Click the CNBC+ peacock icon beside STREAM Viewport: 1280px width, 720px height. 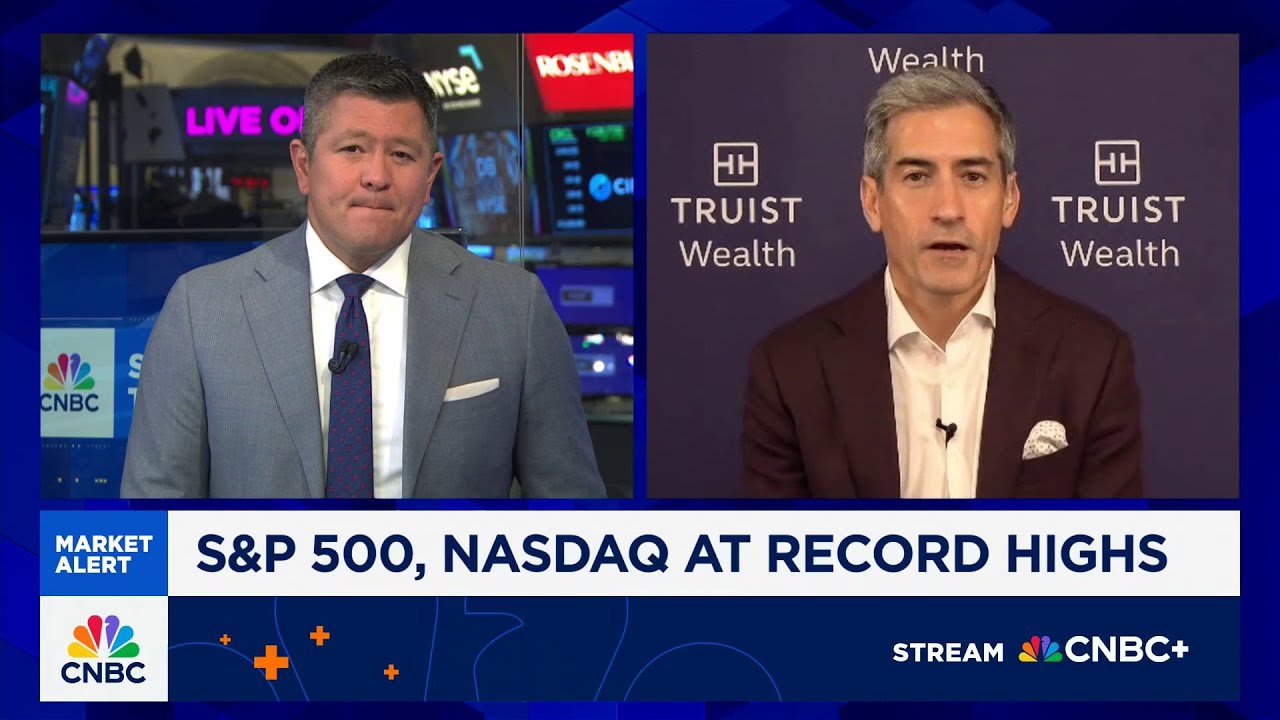tap(1040, 650)
